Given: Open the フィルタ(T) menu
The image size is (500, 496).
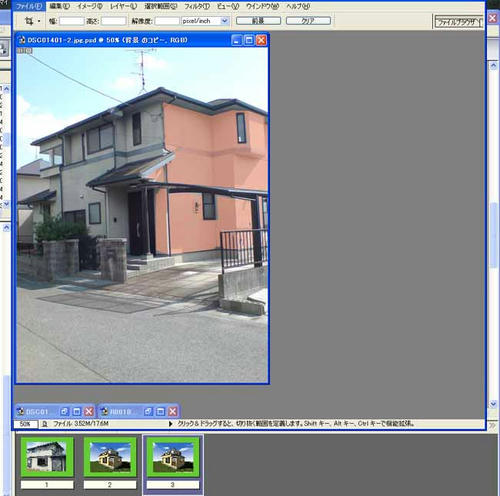Looking at the screenshot, I should click(197, 6).
